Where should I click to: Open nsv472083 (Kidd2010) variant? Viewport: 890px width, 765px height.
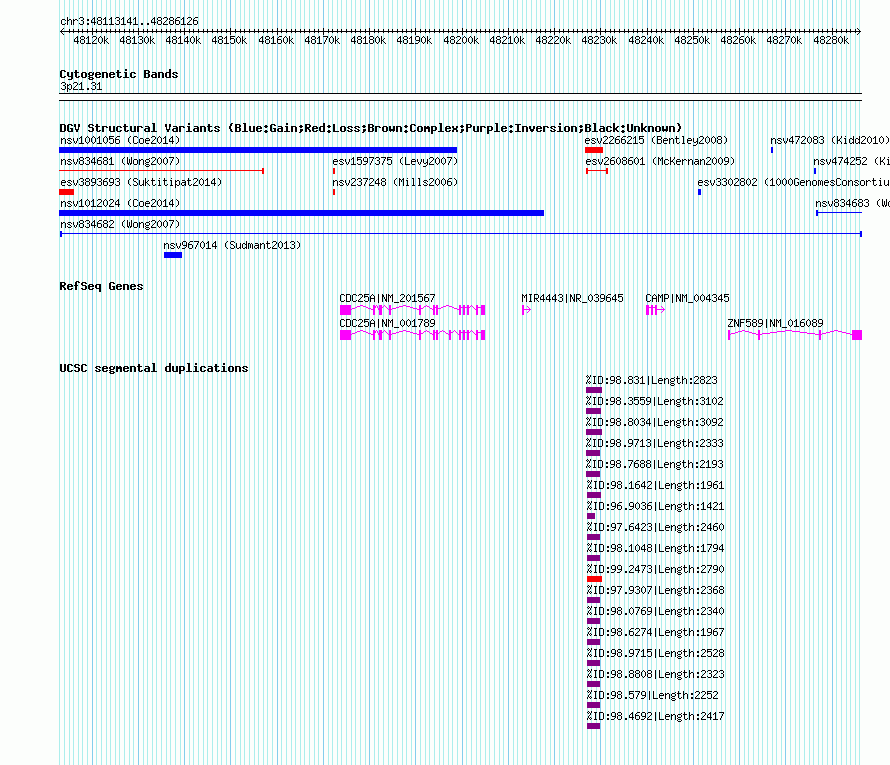[829, 140]
